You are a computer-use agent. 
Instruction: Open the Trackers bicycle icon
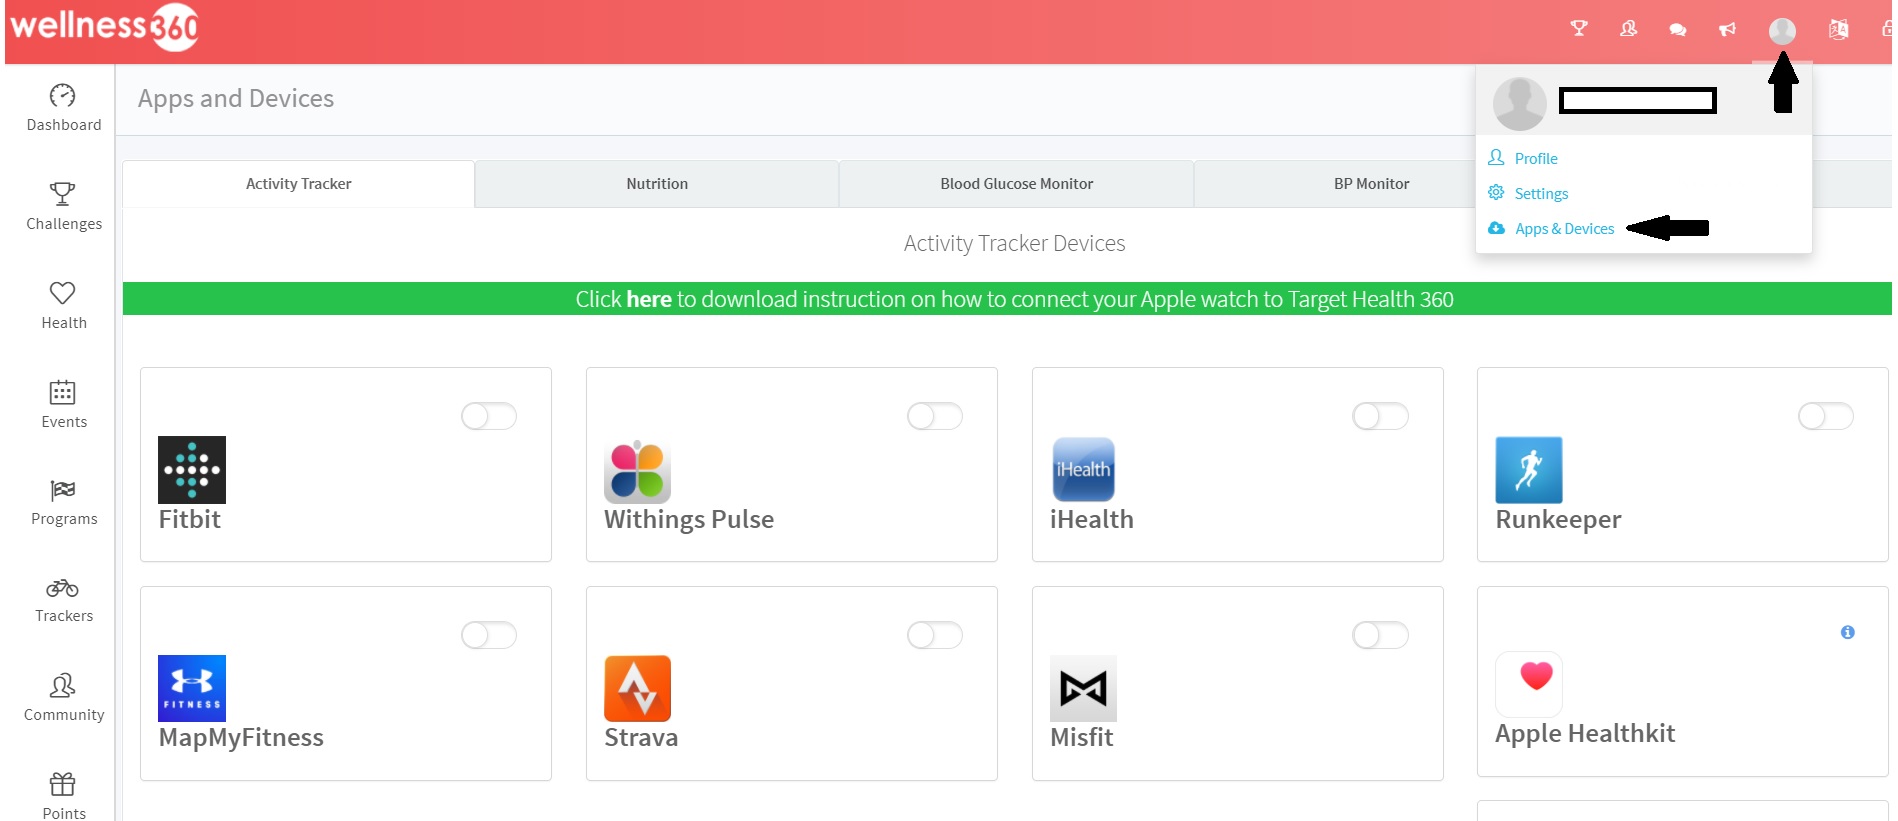click(63, 588)
